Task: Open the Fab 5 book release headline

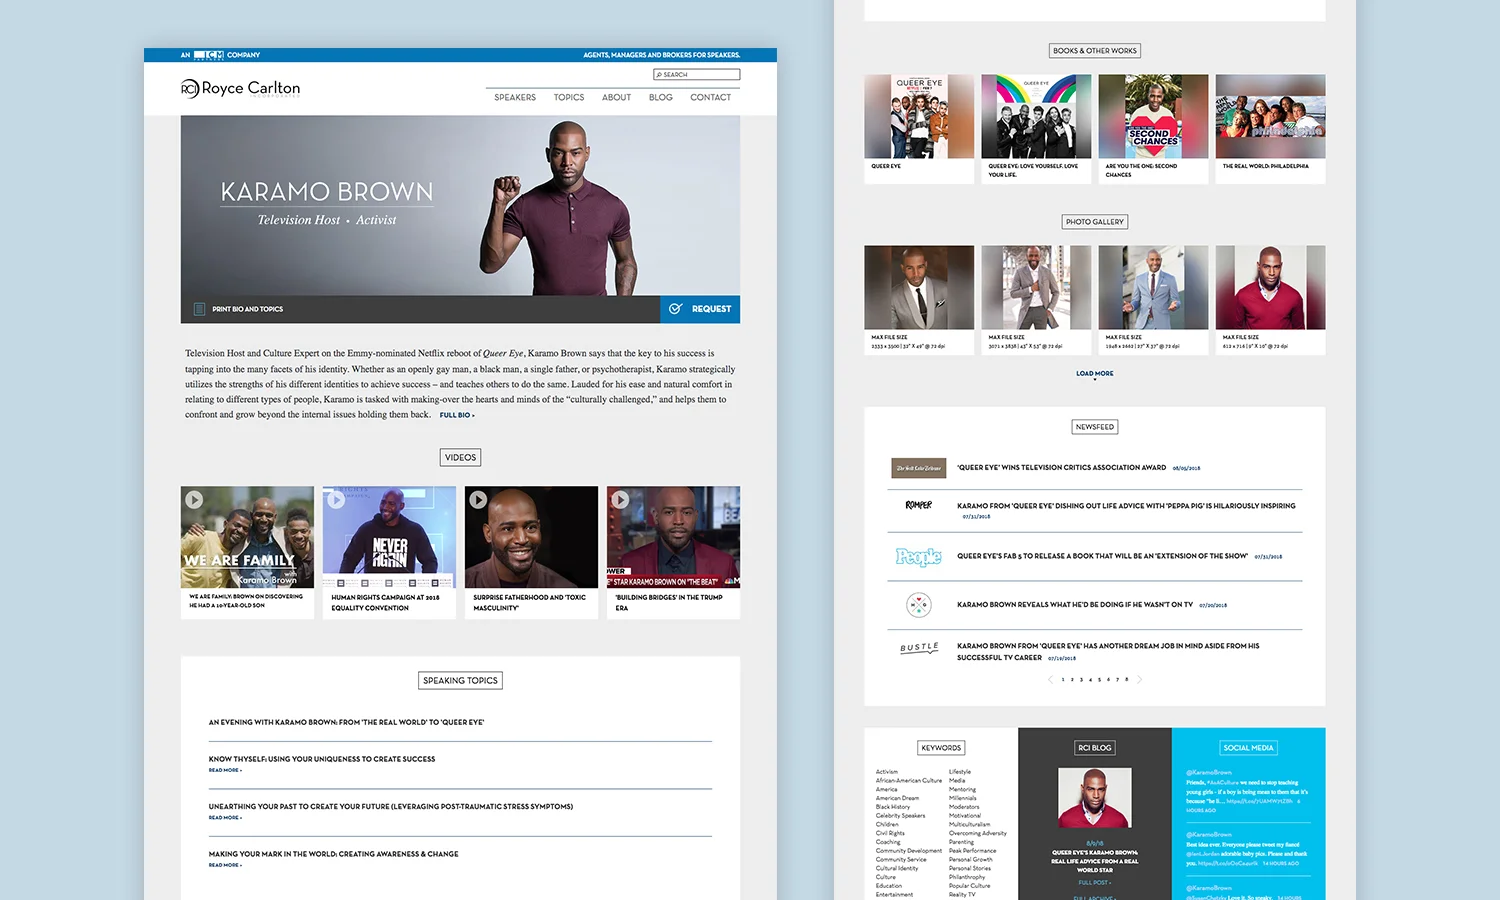Action: pyautogui.click(x=1102, y=556)
